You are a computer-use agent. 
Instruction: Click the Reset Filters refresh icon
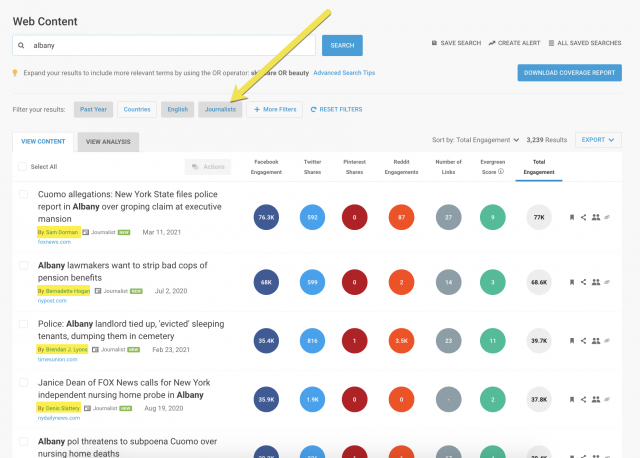tap(313, 109)
